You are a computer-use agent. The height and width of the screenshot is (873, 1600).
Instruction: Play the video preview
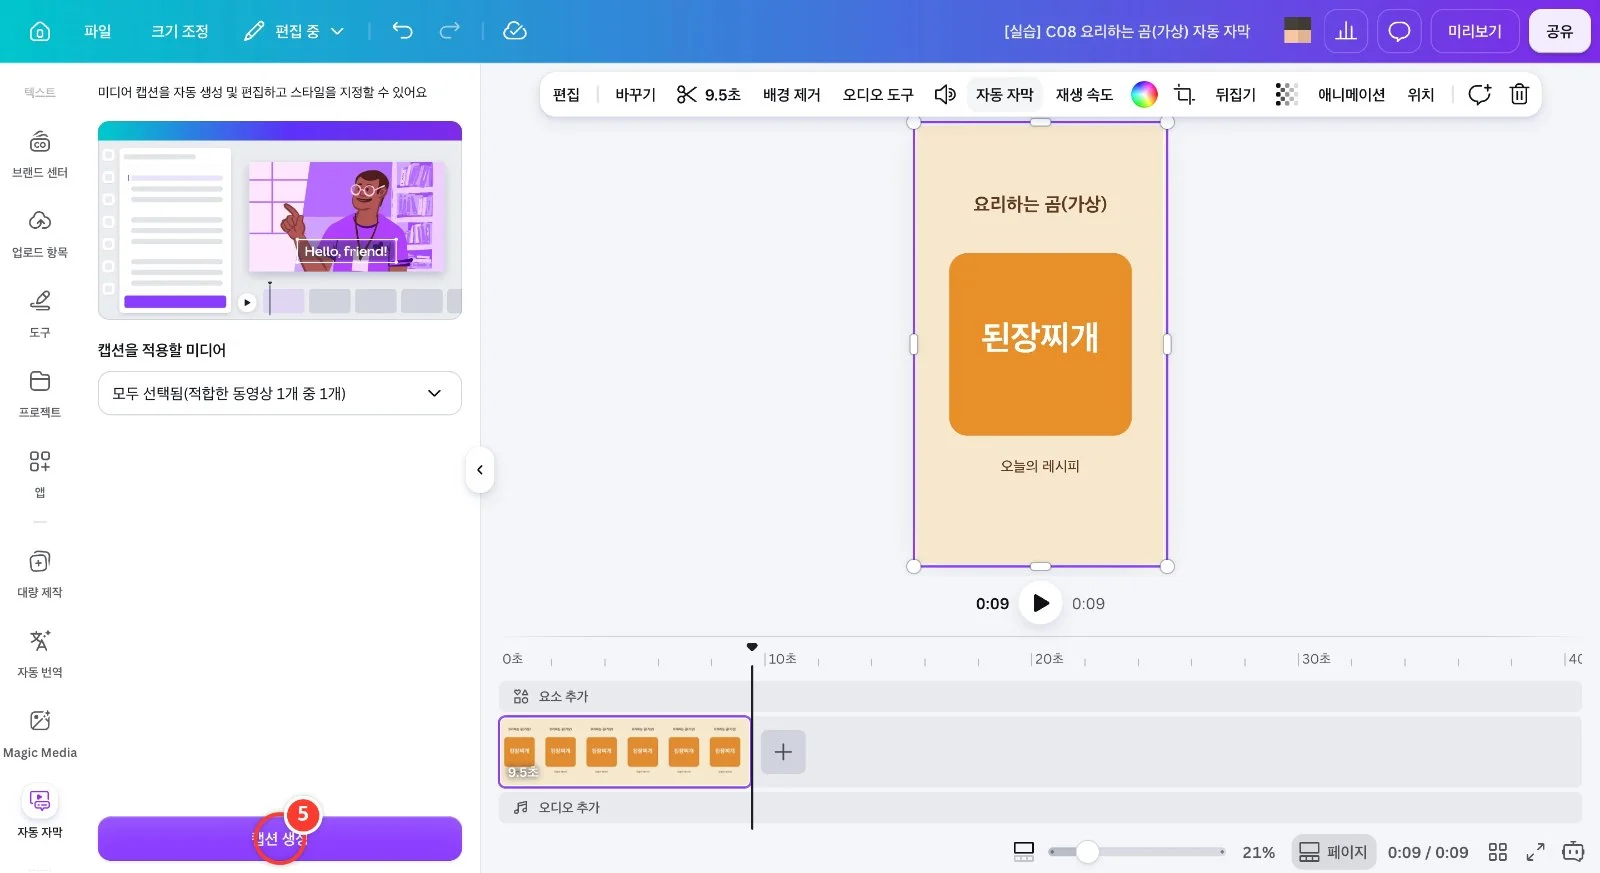pyautogui.click(x=1041, y=603)
